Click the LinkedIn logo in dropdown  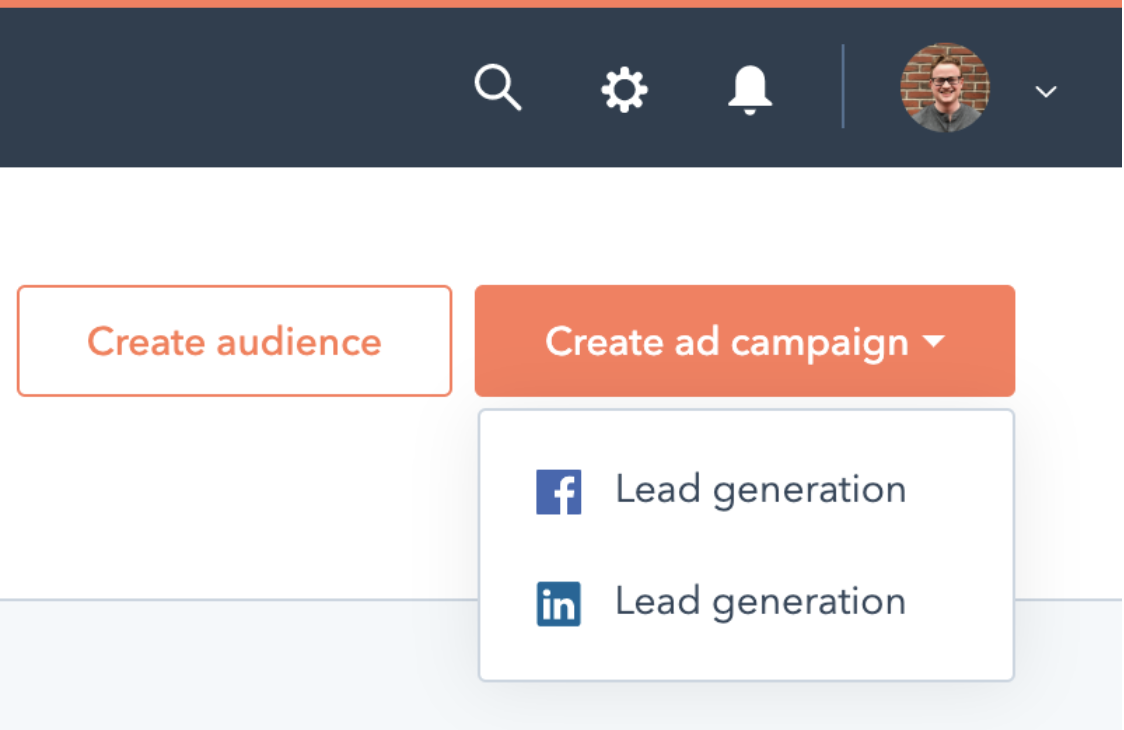click(x=558, y=604)
